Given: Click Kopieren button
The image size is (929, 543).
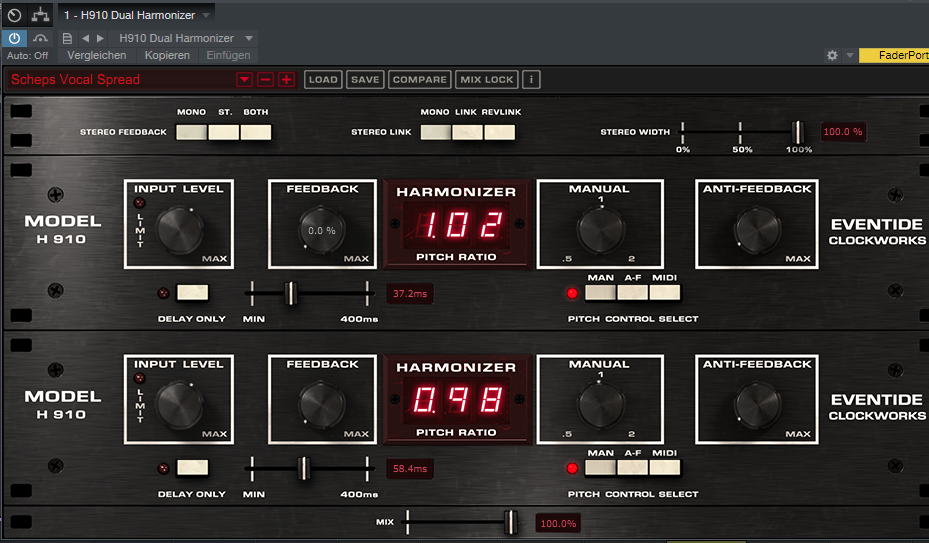Looking at the screenshot, I should pos(167,55).
